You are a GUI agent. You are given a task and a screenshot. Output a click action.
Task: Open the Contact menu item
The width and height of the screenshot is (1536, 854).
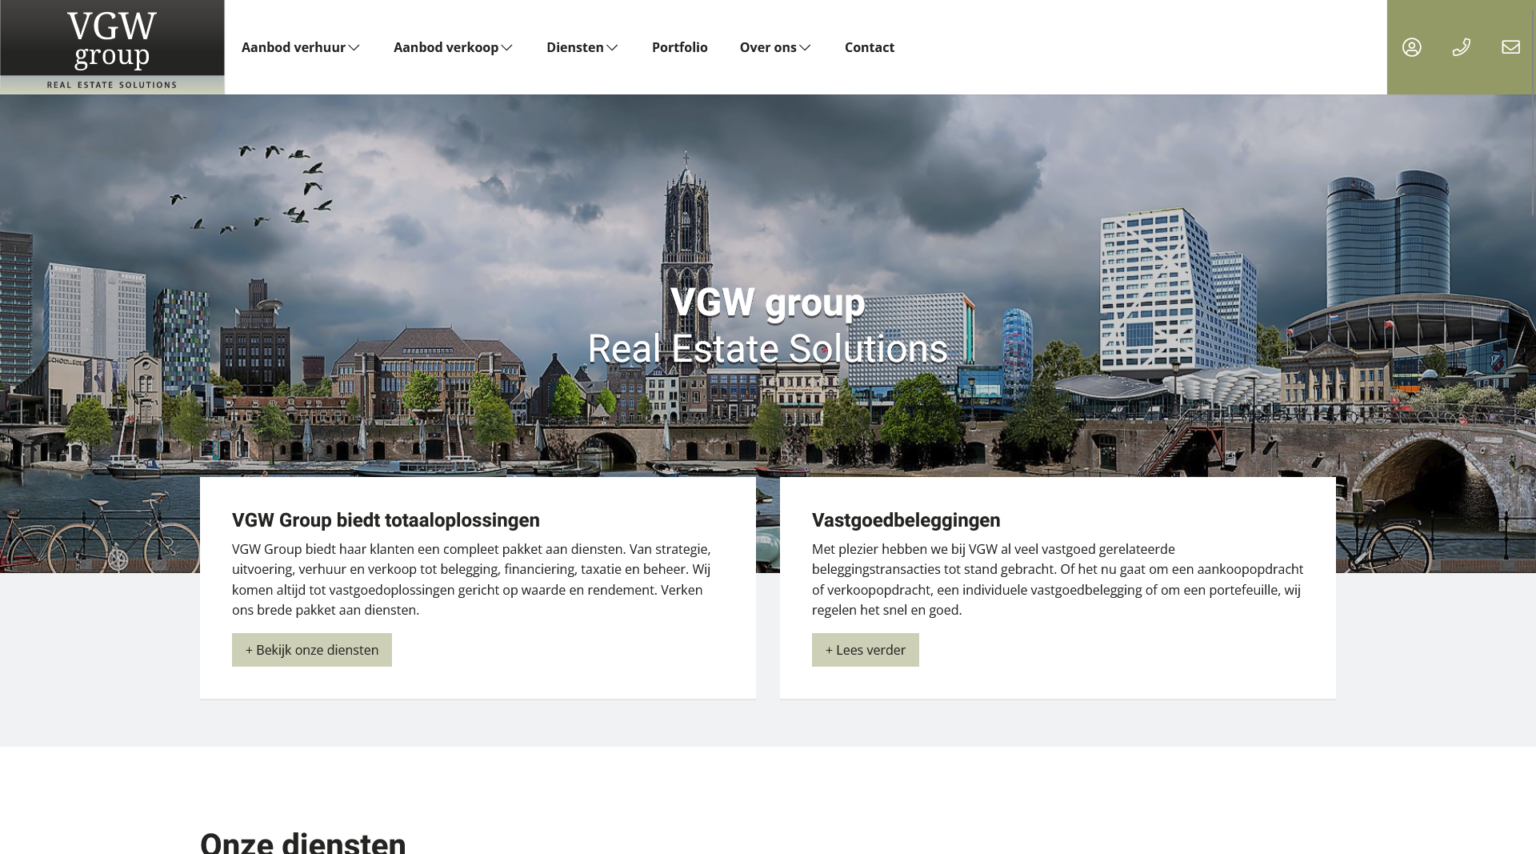[869, 47]
